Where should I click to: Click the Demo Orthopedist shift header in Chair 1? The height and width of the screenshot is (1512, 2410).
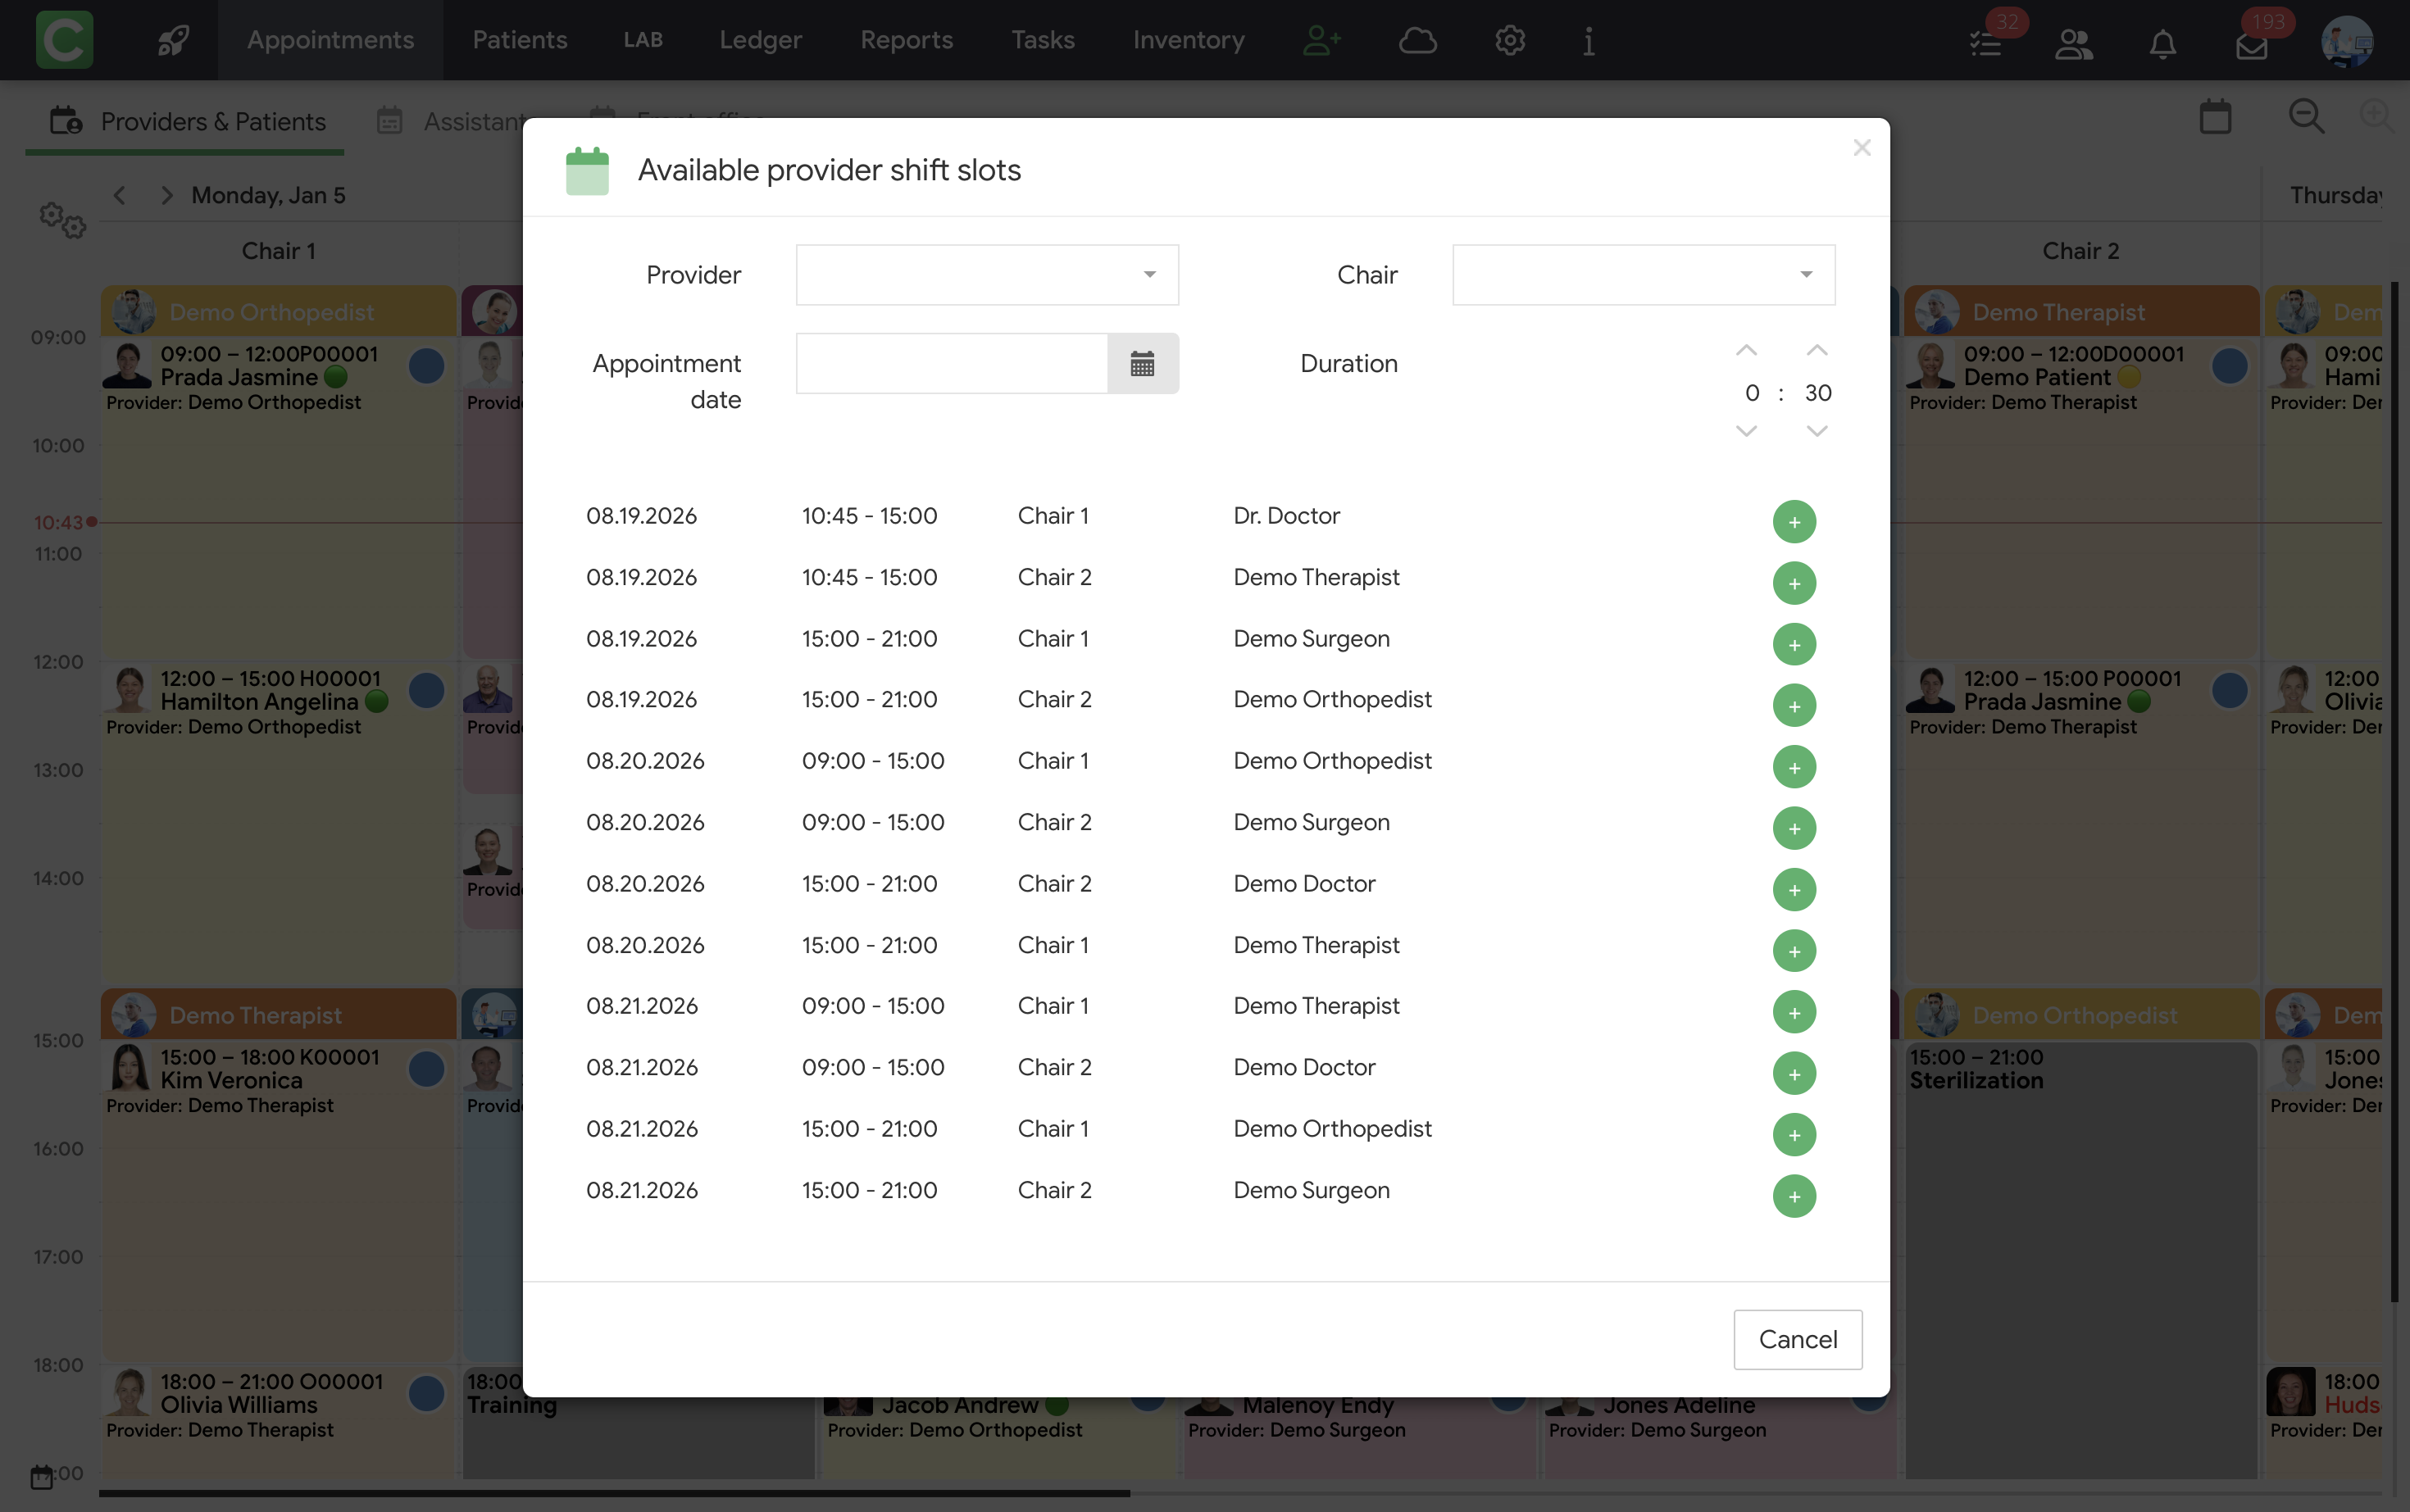pos(278,312)
